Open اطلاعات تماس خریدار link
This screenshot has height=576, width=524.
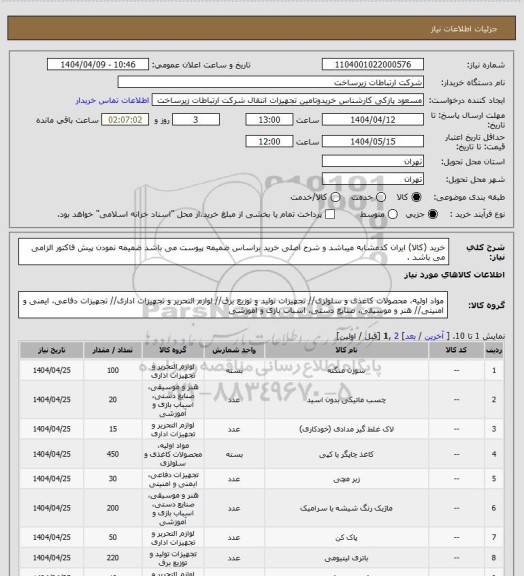point(112,100)
